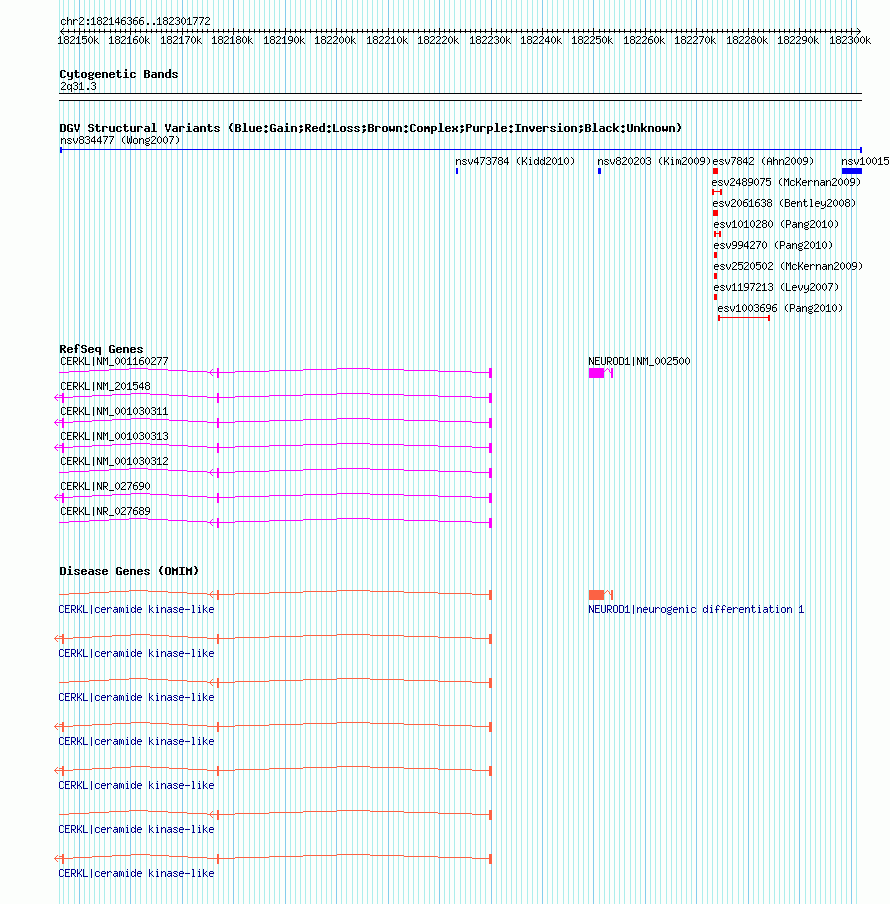
Task: Click the red esv1003696 loss span line
Action: (x=744, y=318)
